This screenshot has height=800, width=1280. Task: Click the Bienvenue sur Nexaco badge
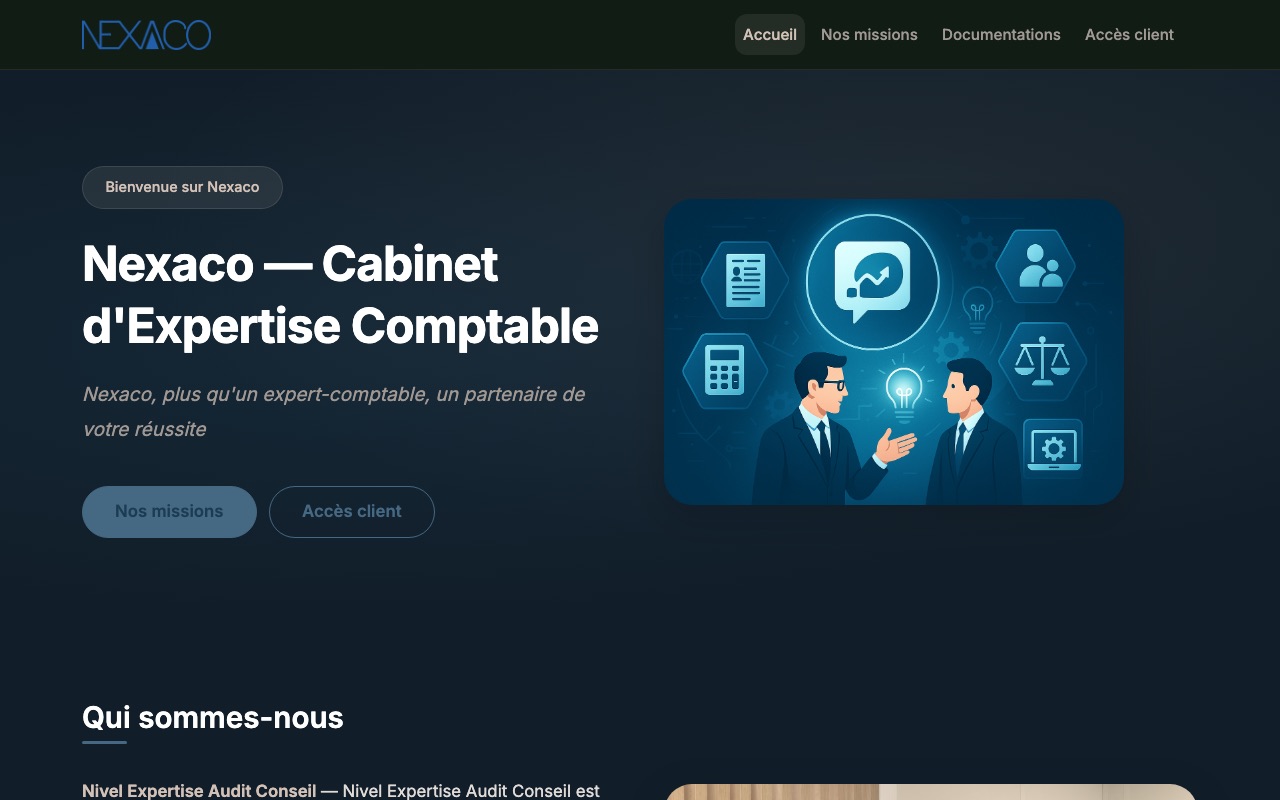click(x=182, y=187)
